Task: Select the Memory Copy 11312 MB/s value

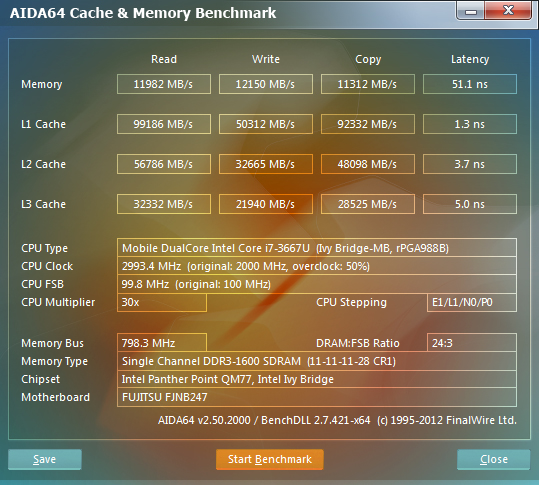Action: coord(367,84)
